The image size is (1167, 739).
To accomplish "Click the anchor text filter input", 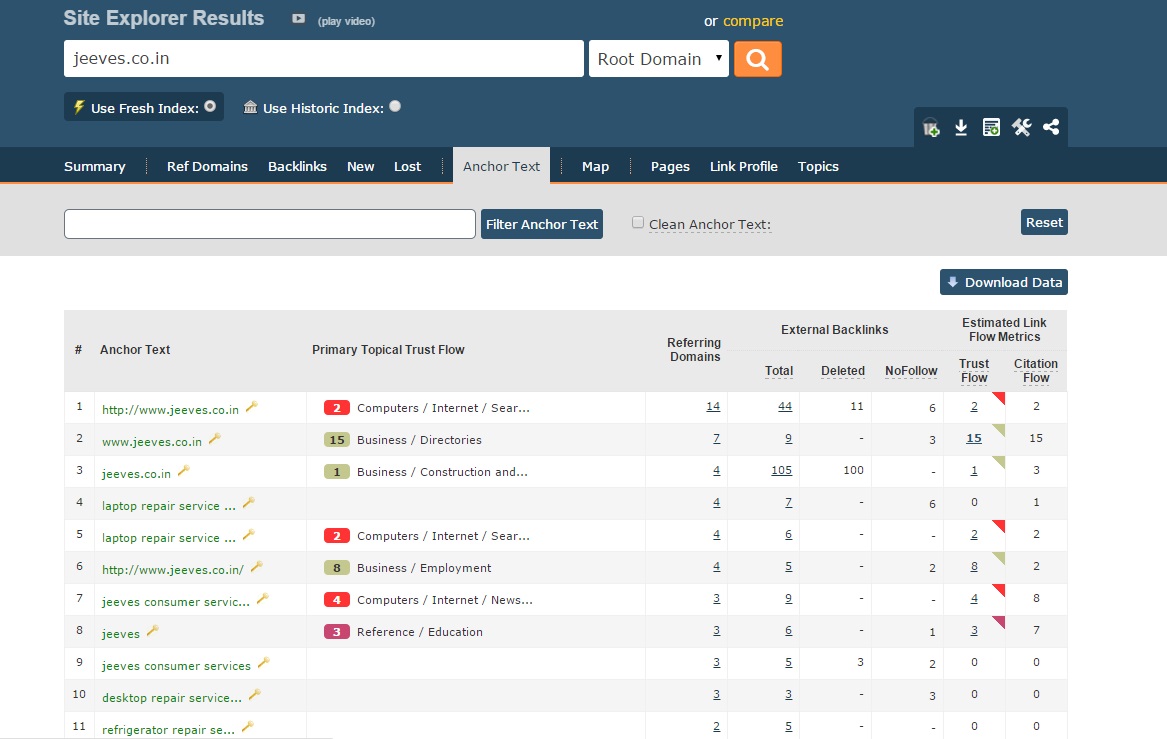I will click(270, 224).
